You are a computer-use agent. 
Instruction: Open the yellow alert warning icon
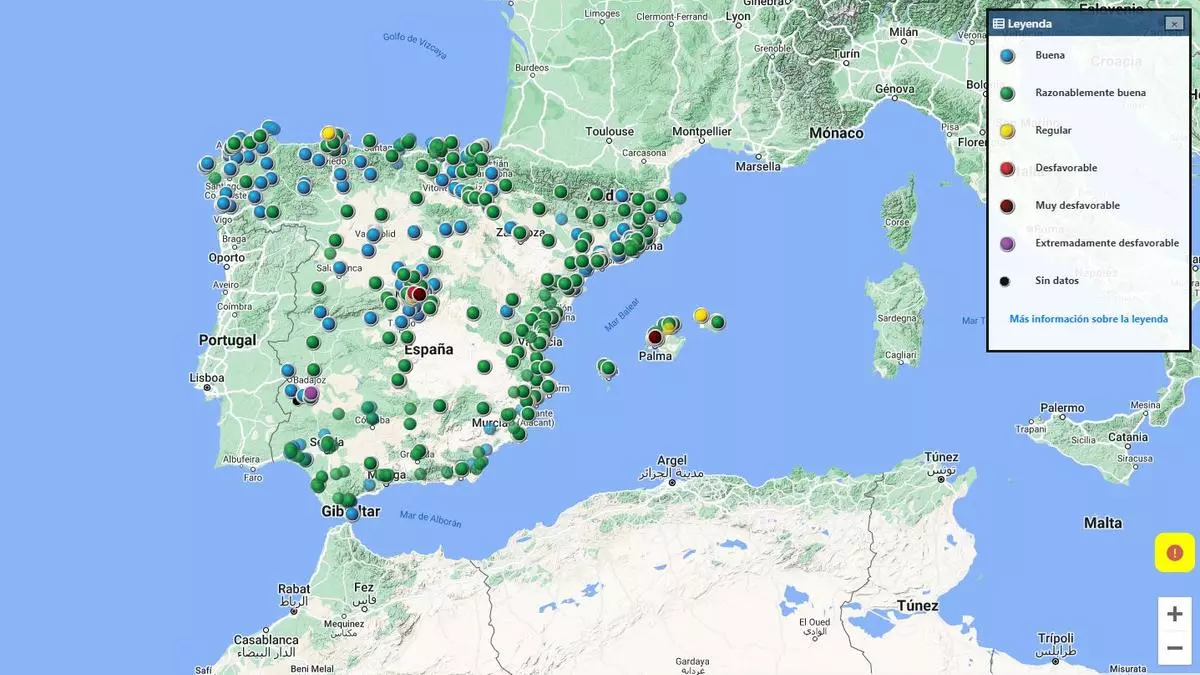(x=1174, y=553)
